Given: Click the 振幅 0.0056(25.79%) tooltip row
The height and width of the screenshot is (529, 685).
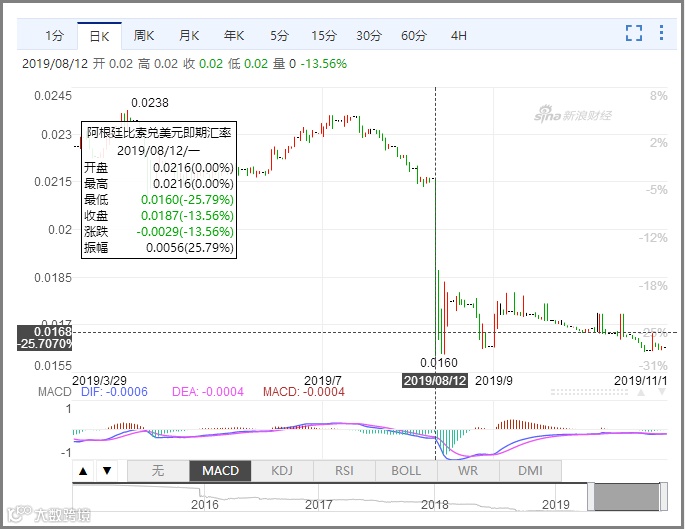Looking at the screenshot, I should coord(159,248).
